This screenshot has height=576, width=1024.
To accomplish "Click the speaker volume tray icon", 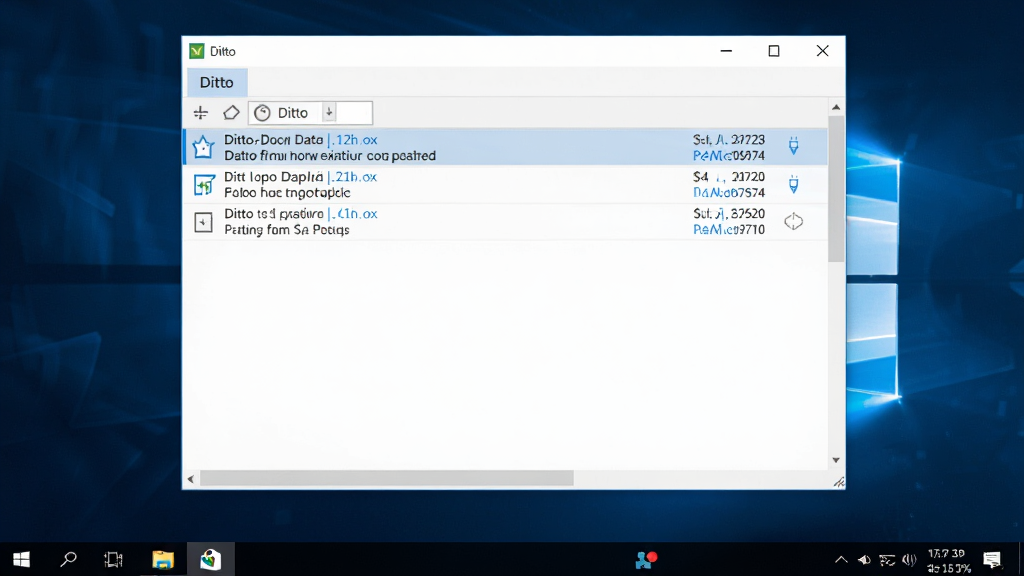I will pos(864,560).
